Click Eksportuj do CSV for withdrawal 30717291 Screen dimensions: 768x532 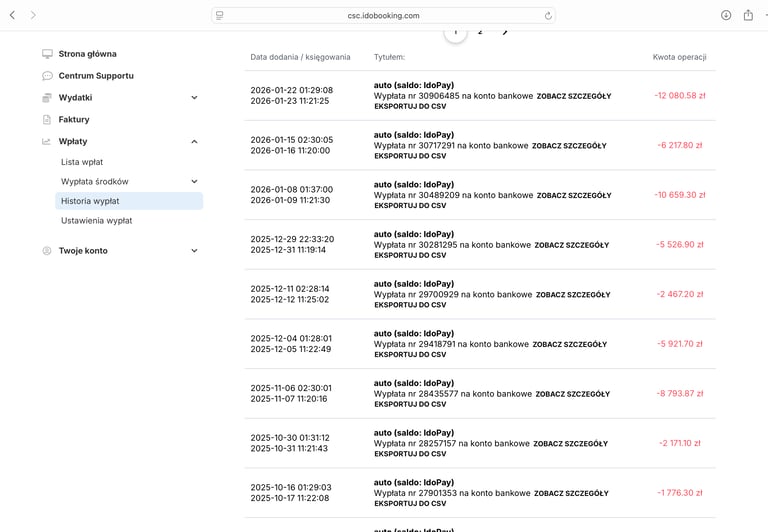(410, 156)
